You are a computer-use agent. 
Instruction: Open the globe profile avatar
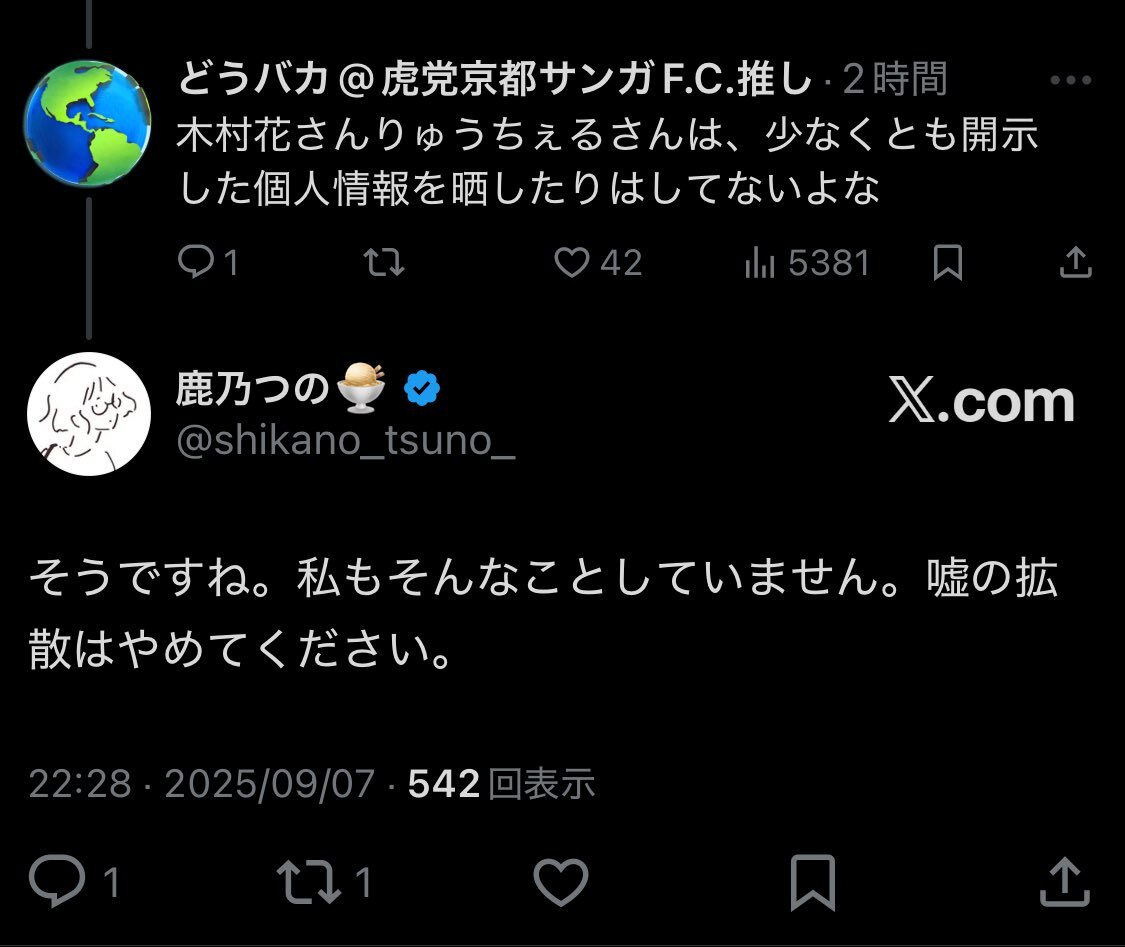pyautogui.click(x=88, y=124)
